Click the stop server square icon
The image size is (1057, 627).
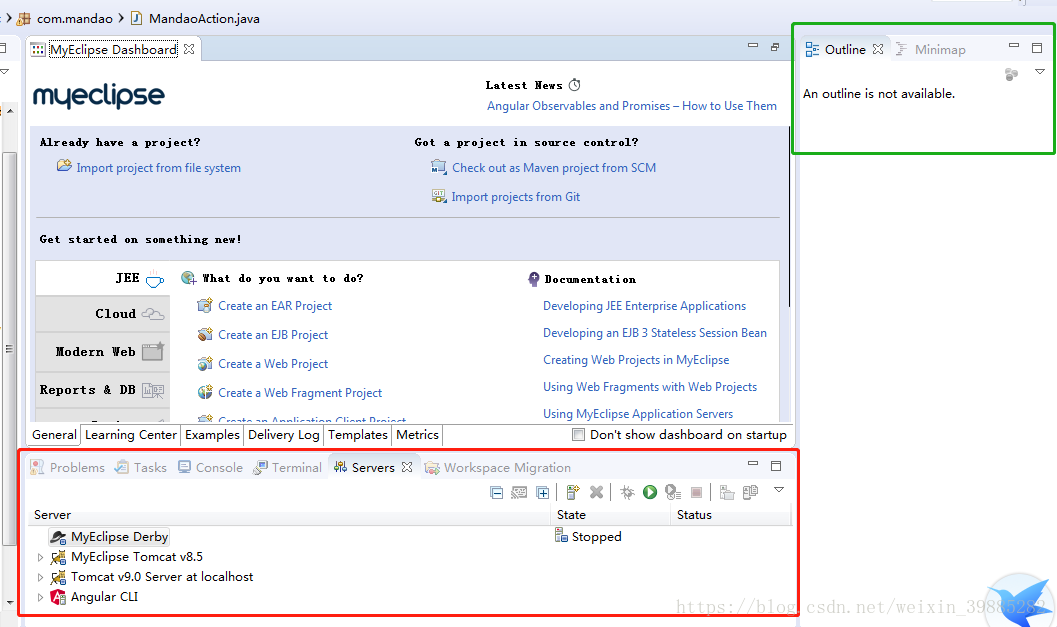(x=696, y=492)
